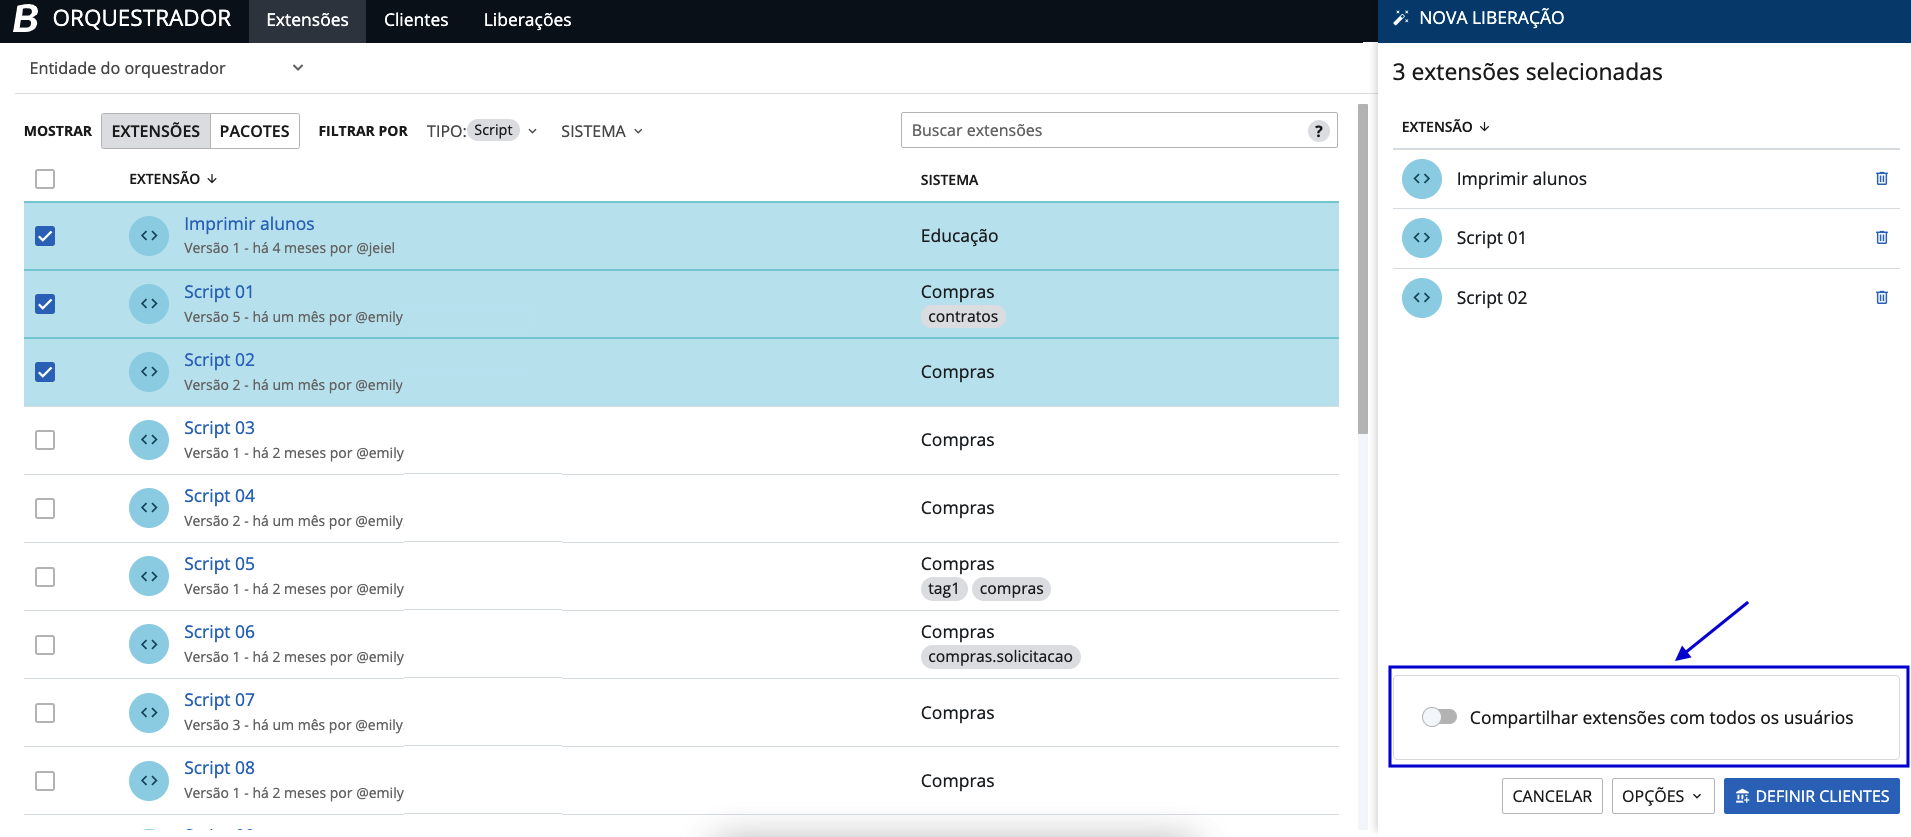Screen dimensions: 1911x837
Task: Click the magic wand icon by Nova Liberação
Action: click(1401, 18)
